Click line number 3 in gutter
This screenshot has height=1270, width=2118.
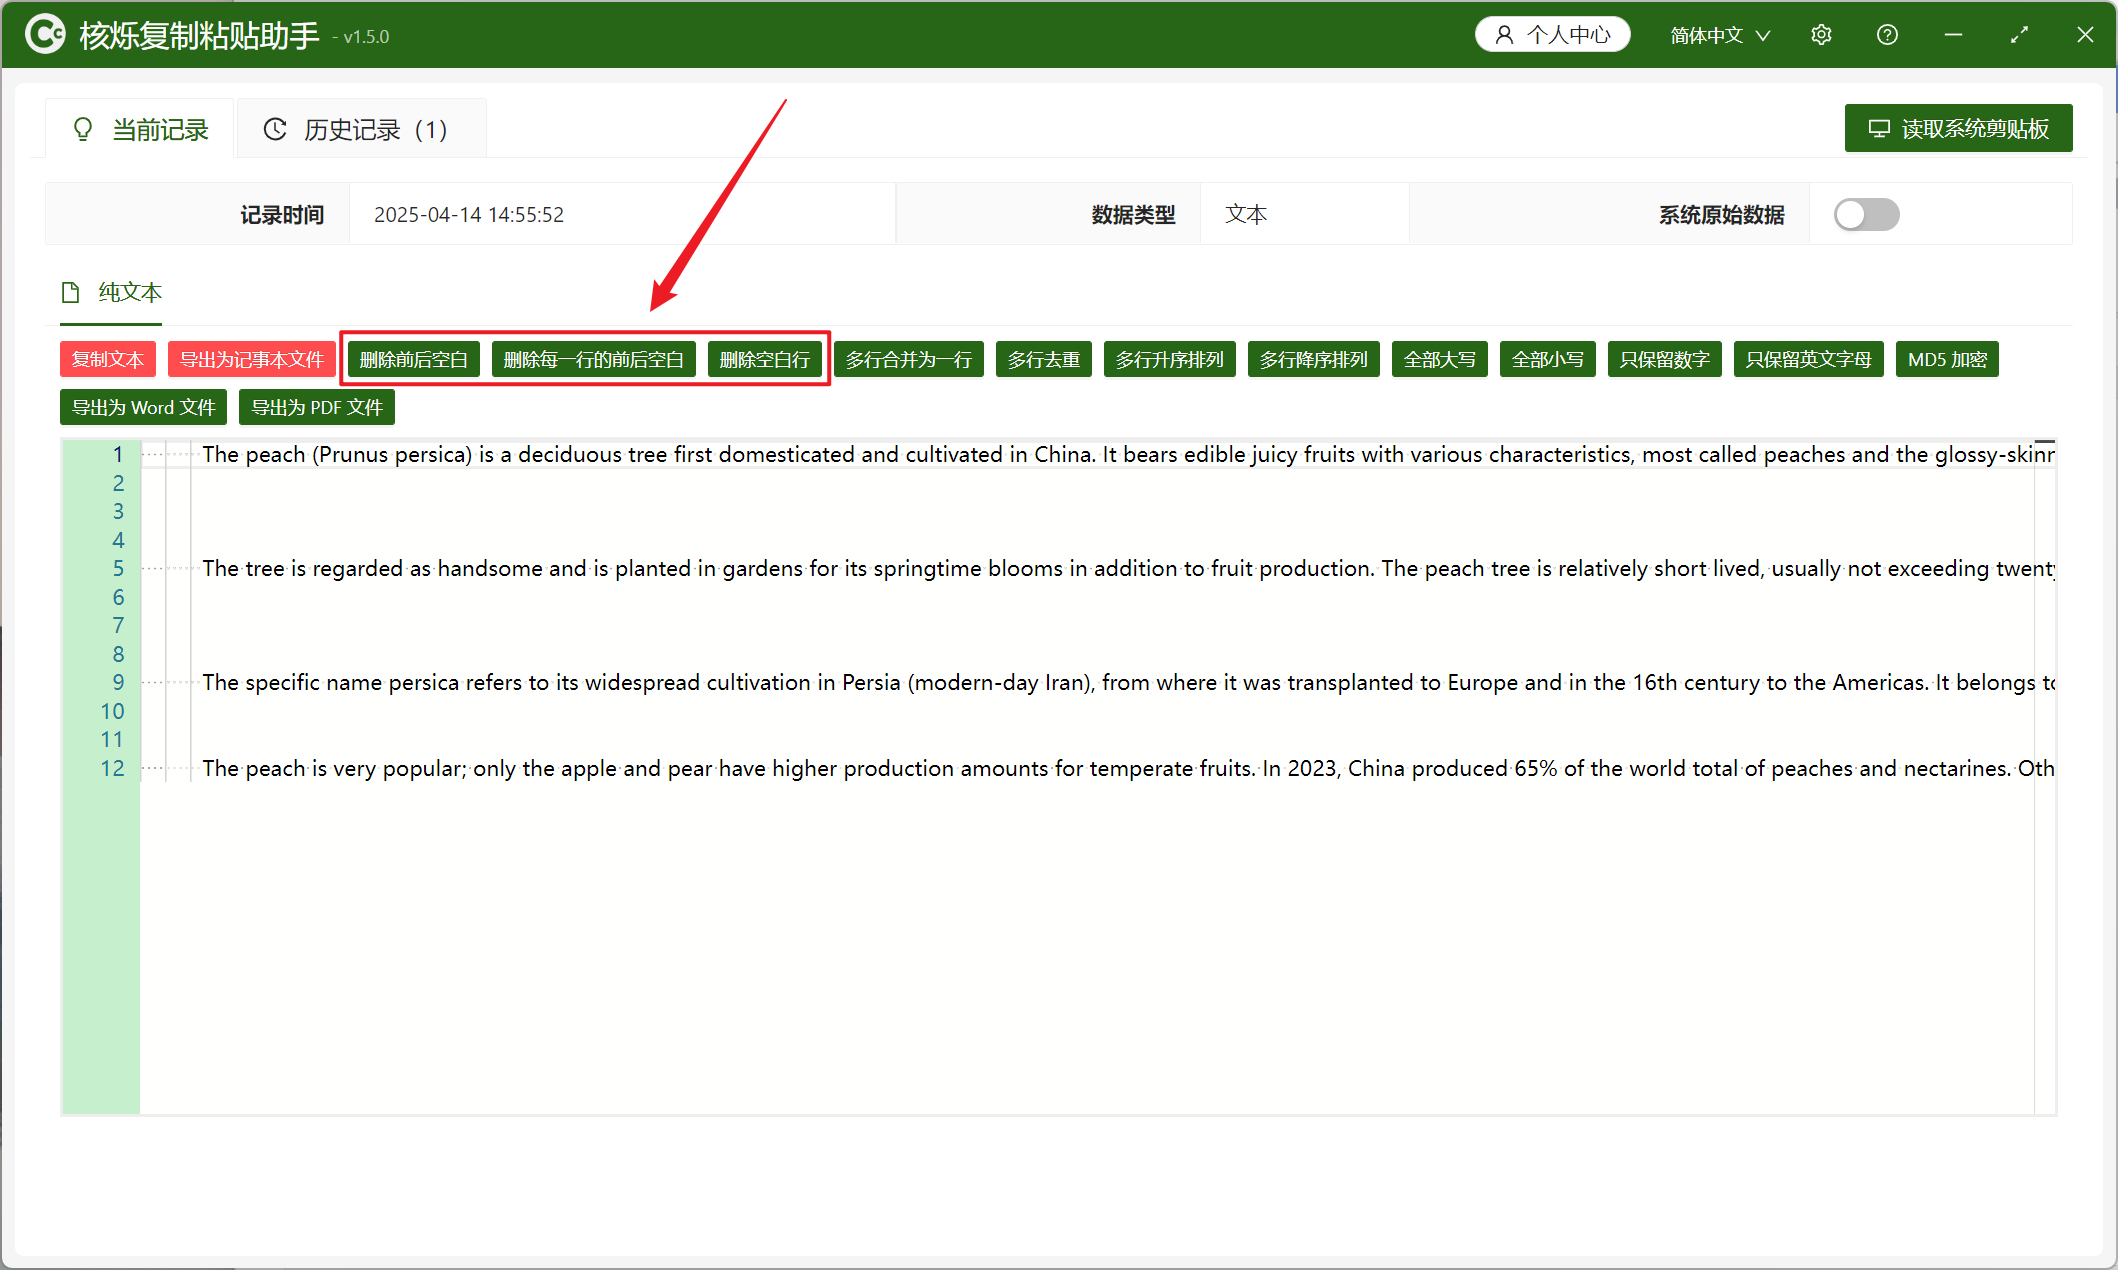click(118, 512)
